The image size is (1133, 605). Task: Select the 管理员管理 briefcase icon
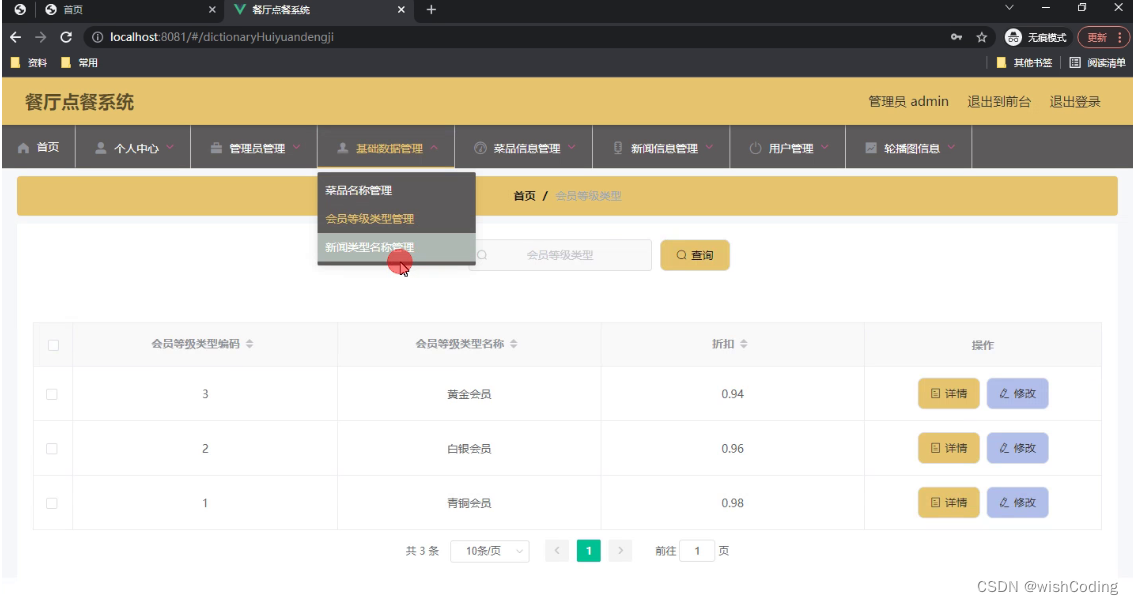click(215, 146)
